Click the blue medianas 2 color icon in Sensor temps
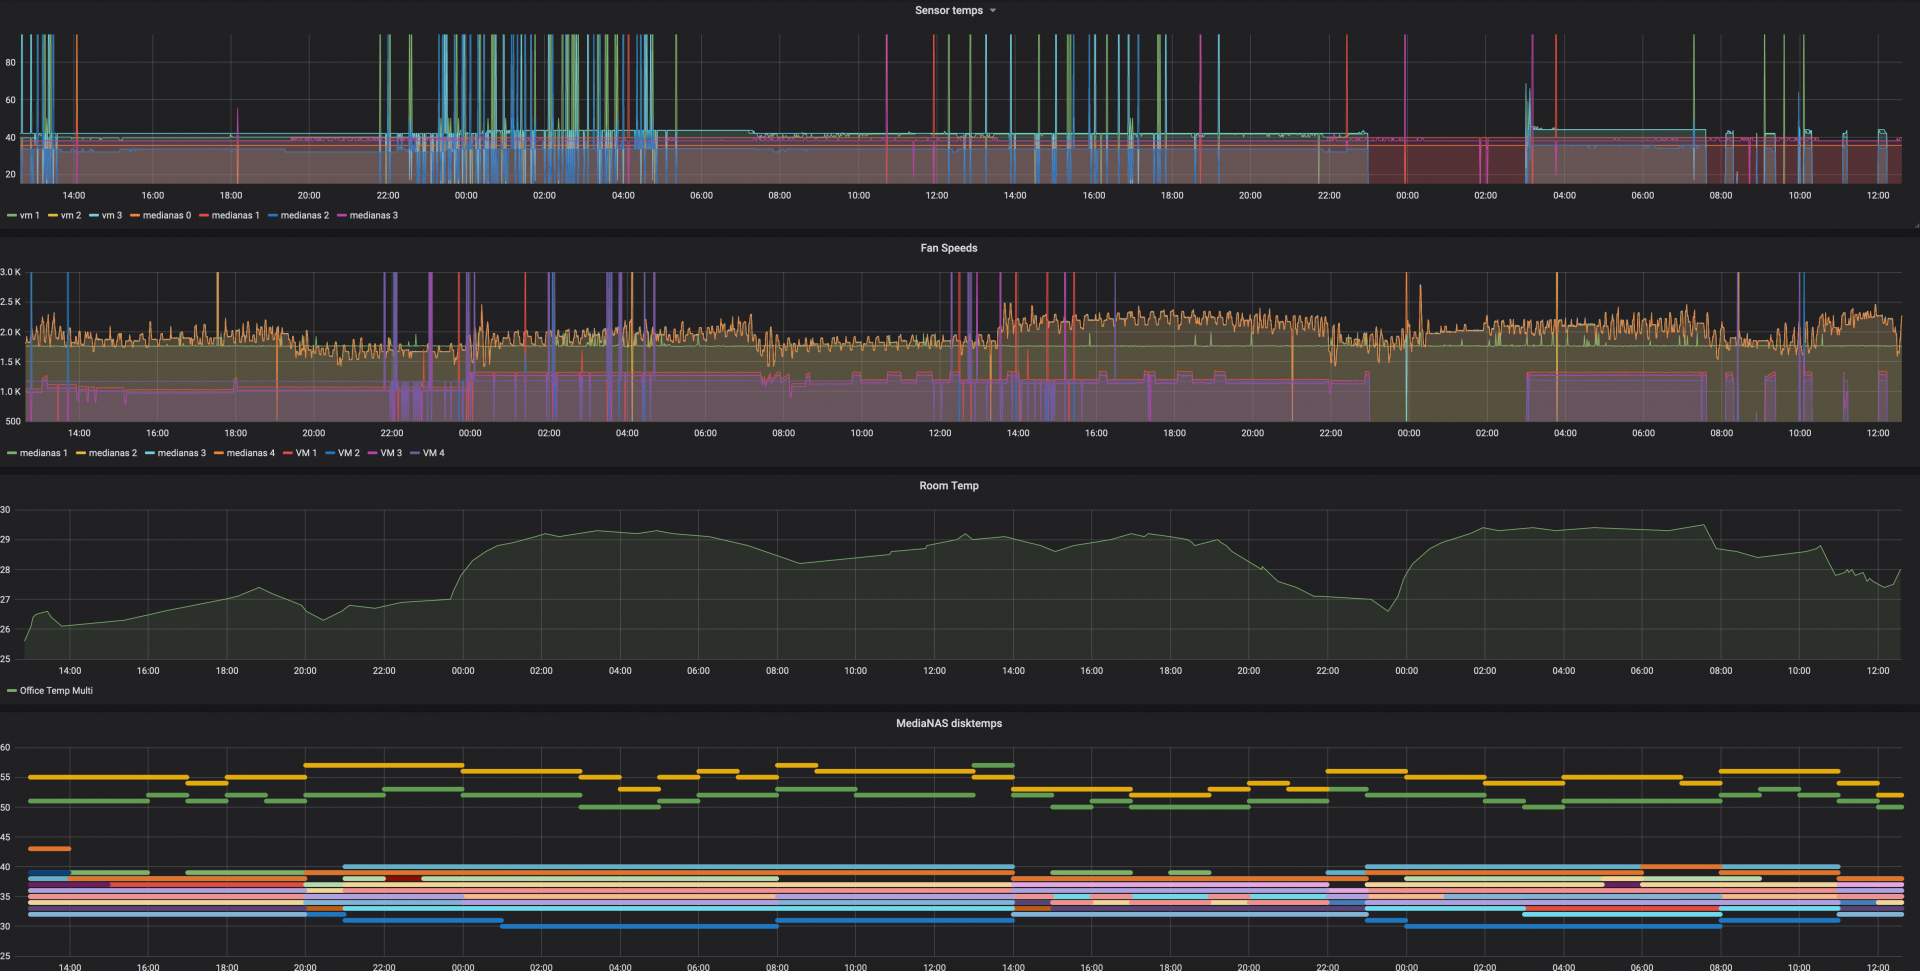The height and width of the screenshot is (971, 1920). pyautogui.click(x=273, y=216)
